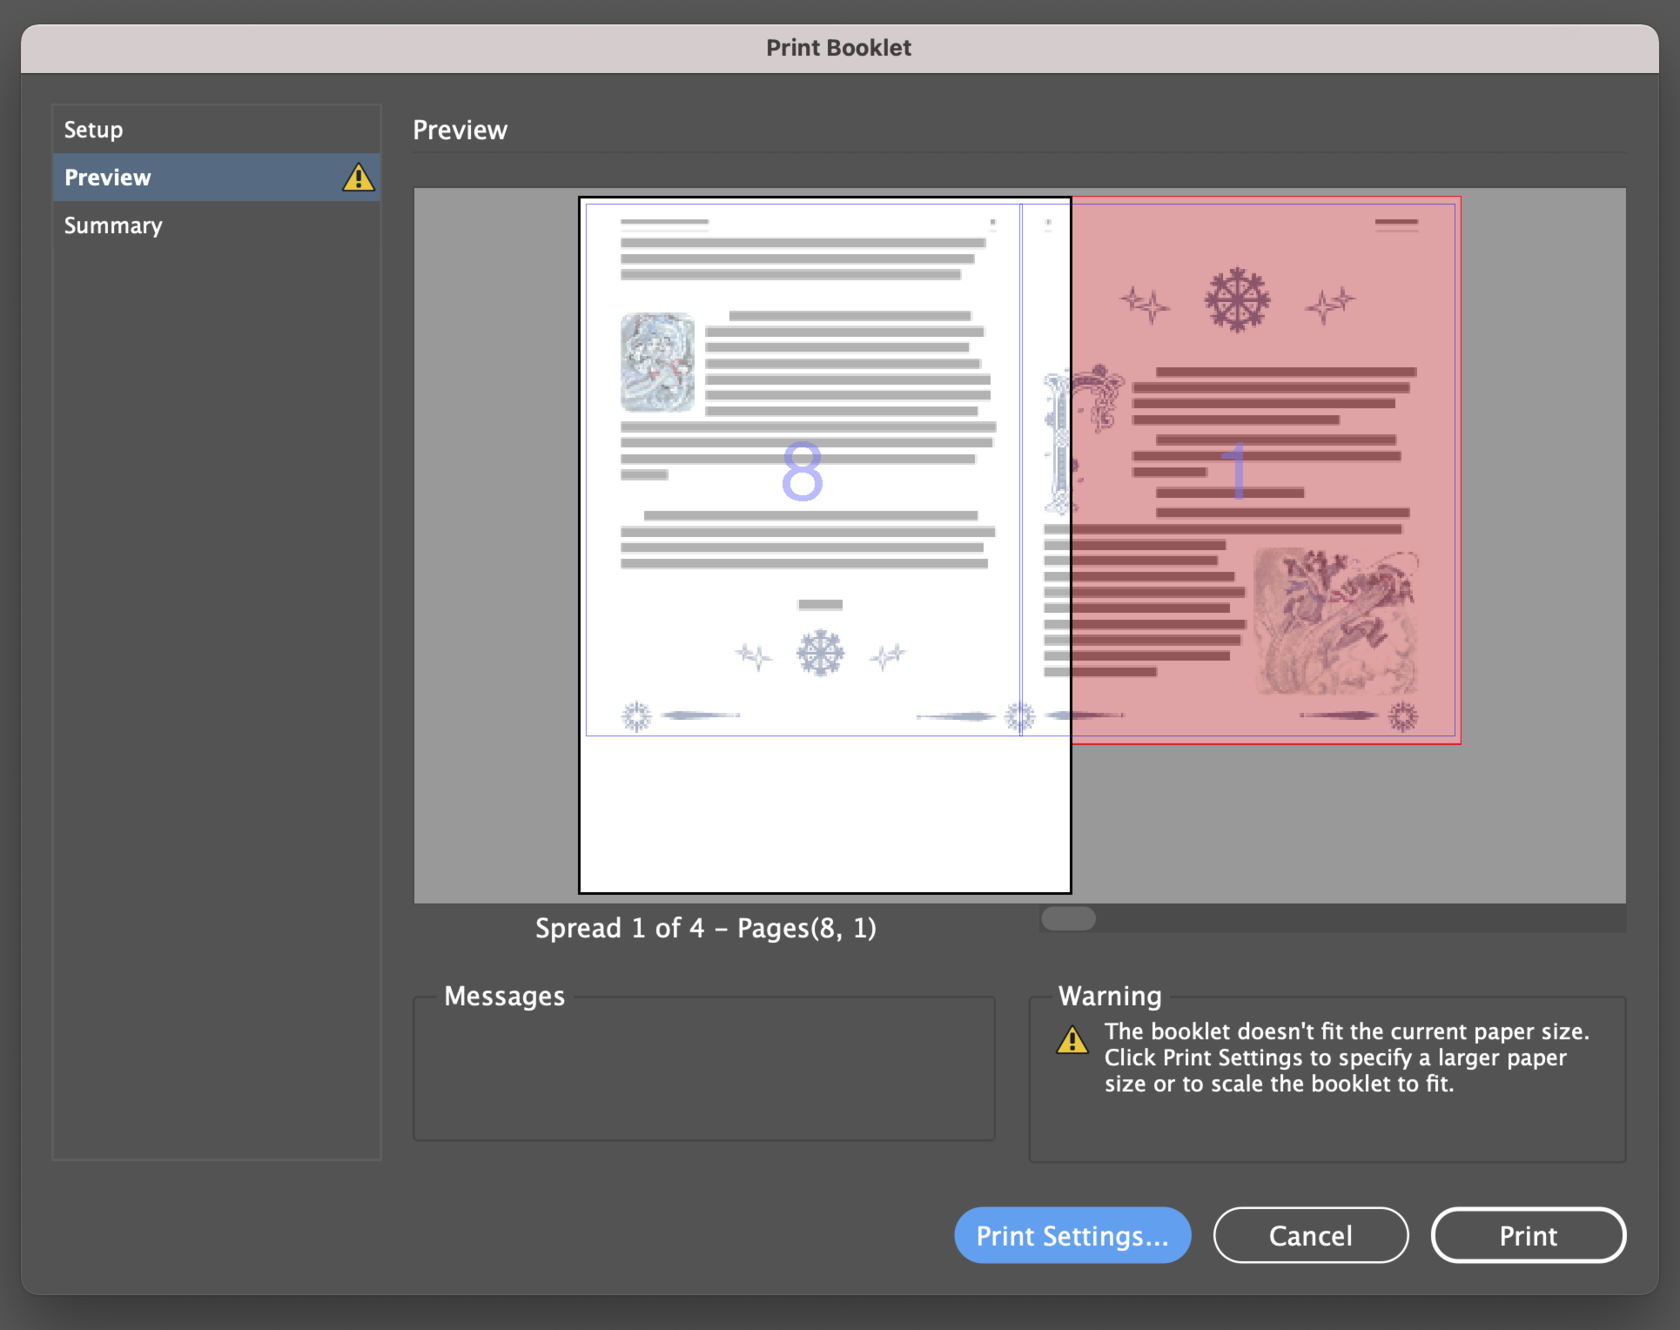Click the large snowflake ornament on page 1
This screenshot has width=1680, height=1330.
[x=1237, y=299]
